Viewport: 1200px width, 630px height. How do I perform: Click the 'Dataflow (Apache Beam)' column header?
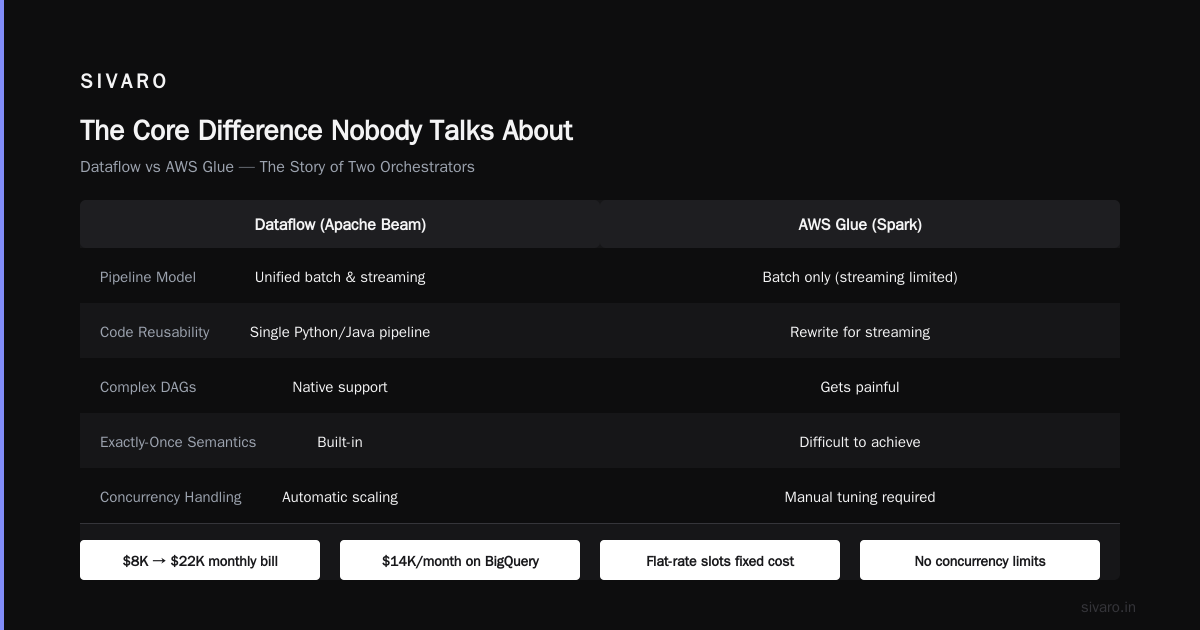340,224
